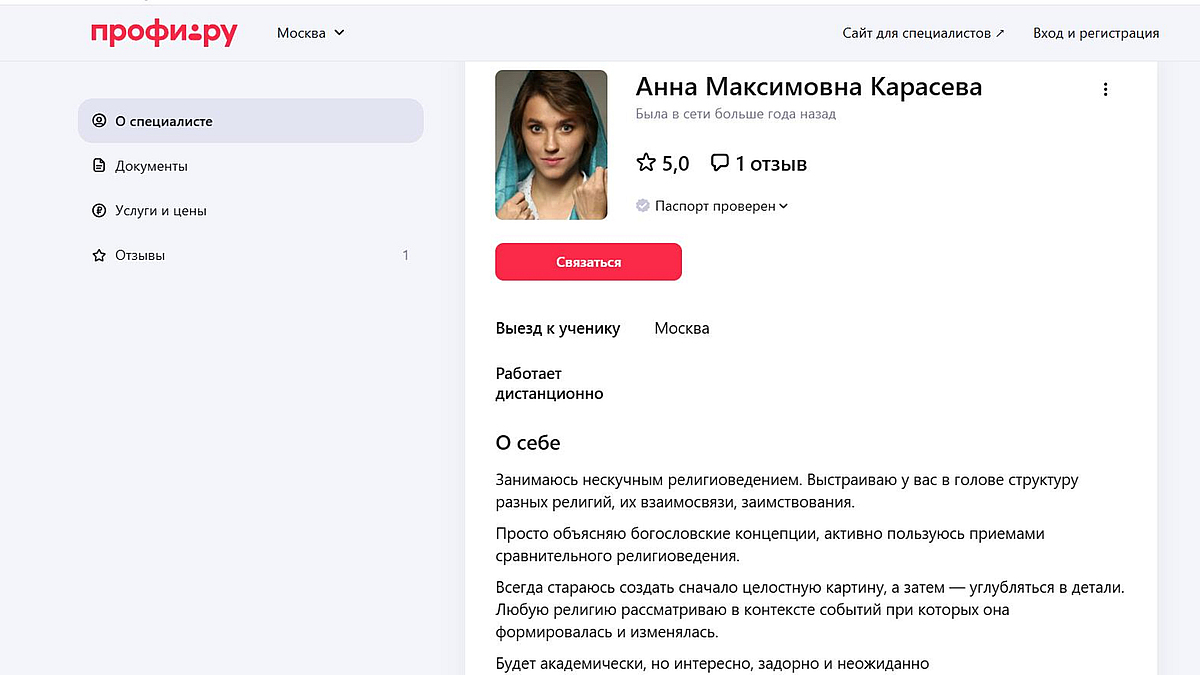Switch to the Отзывы section
1200x675 pixels.
click(140, 256)
